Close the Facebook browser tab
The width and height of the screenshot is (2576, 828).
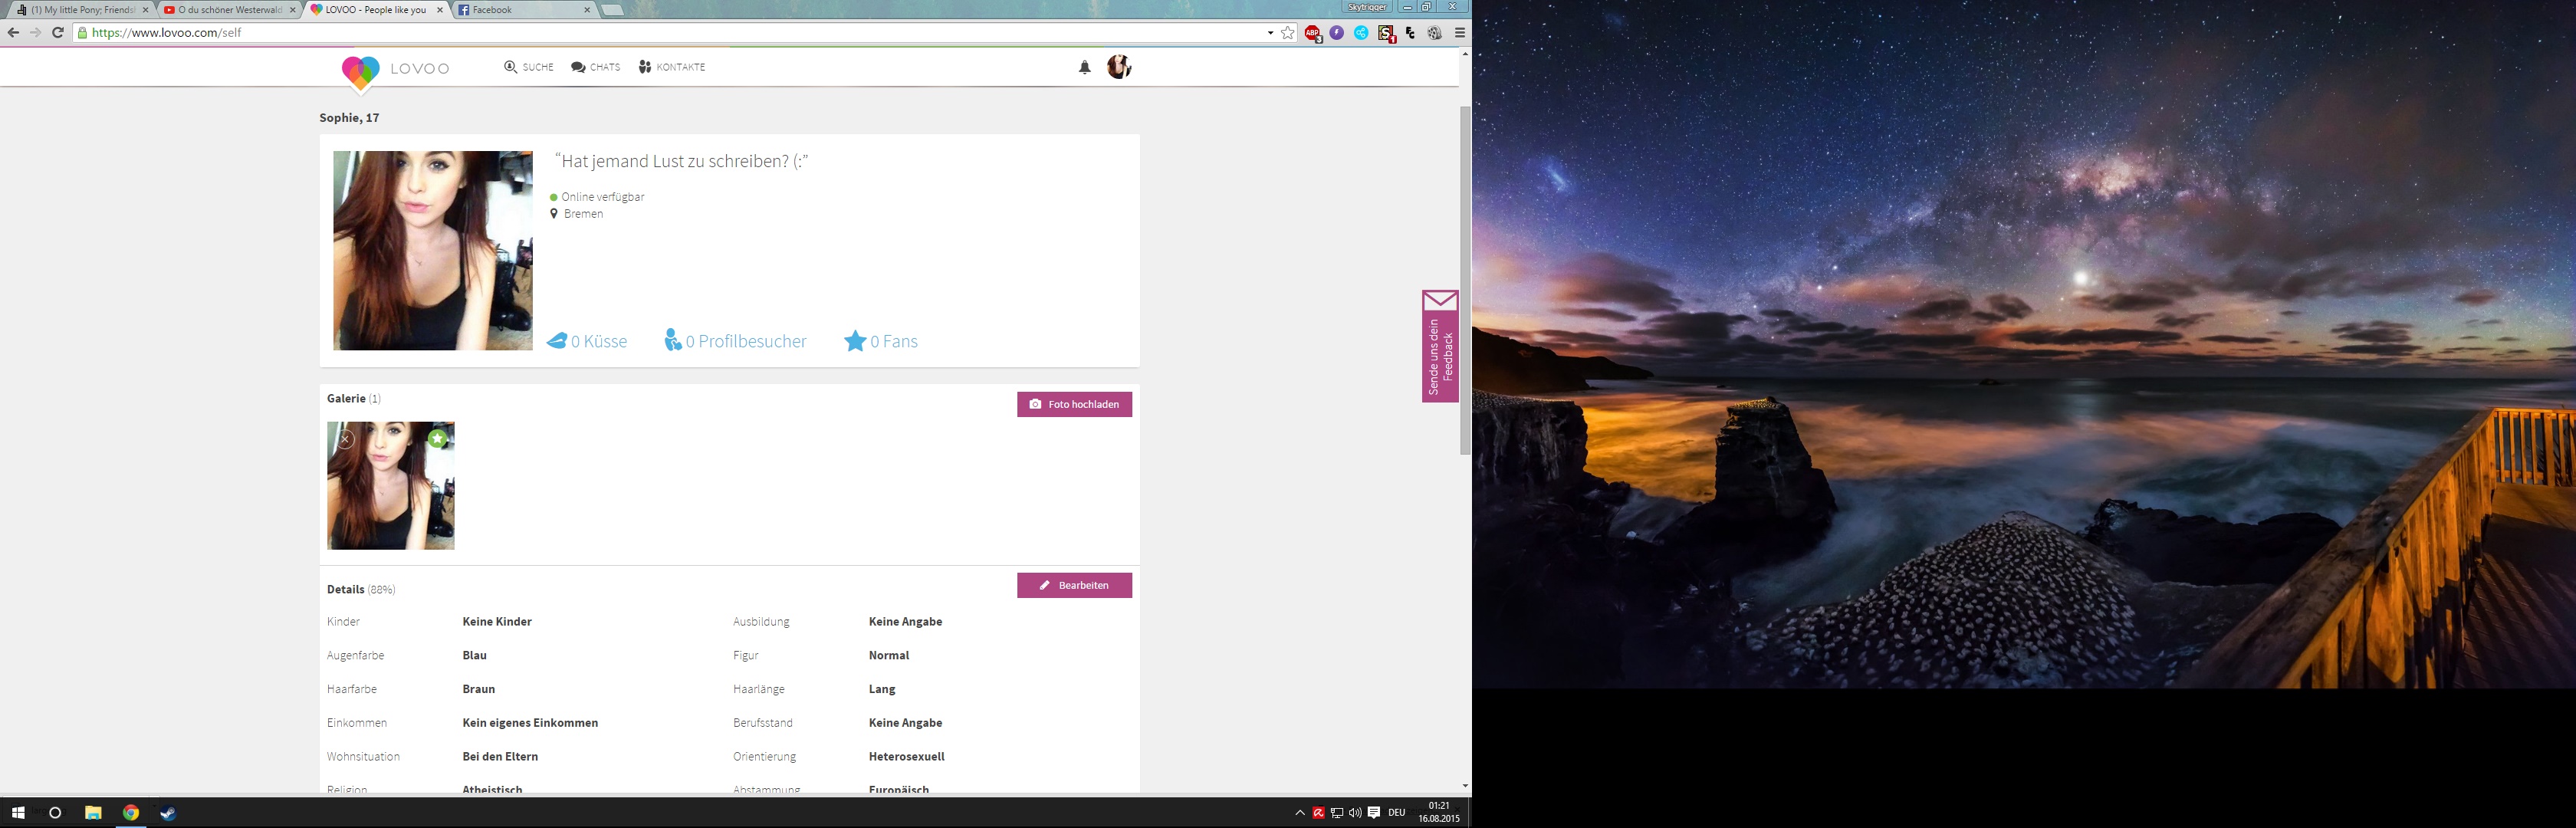click(587, 10)
